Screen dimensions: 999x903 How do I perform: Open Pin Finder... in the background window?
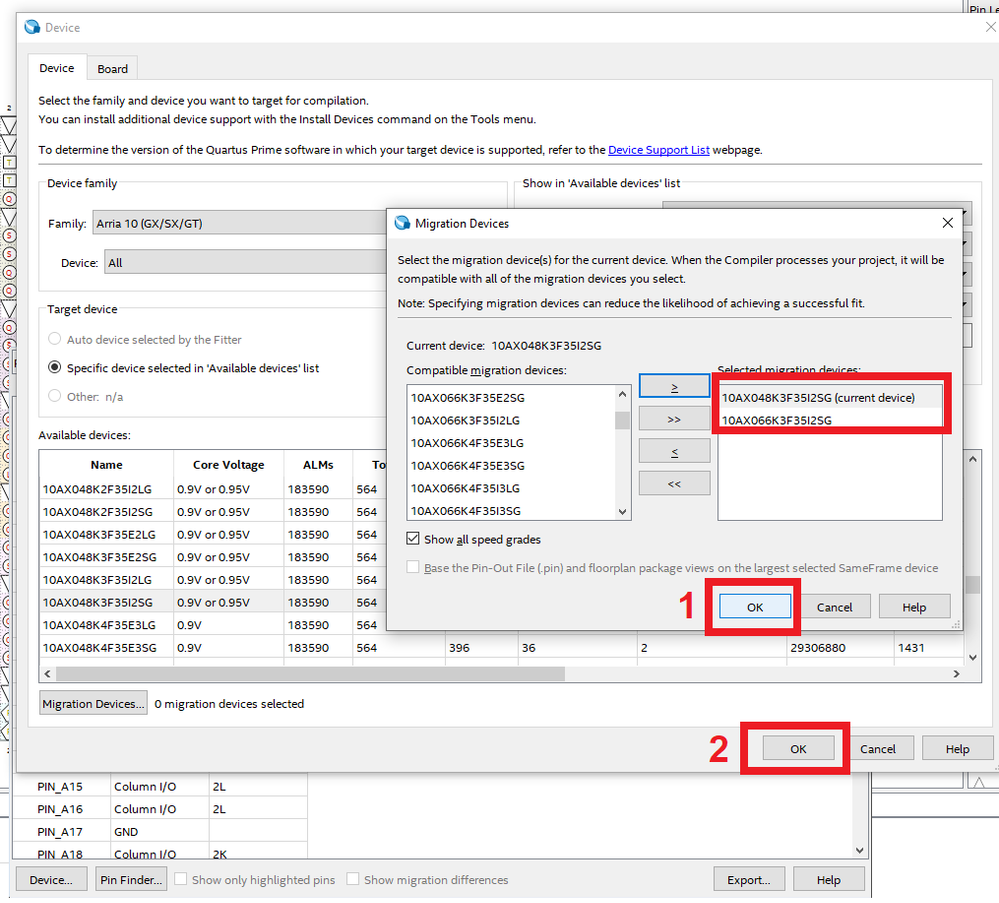coord(131,879)
